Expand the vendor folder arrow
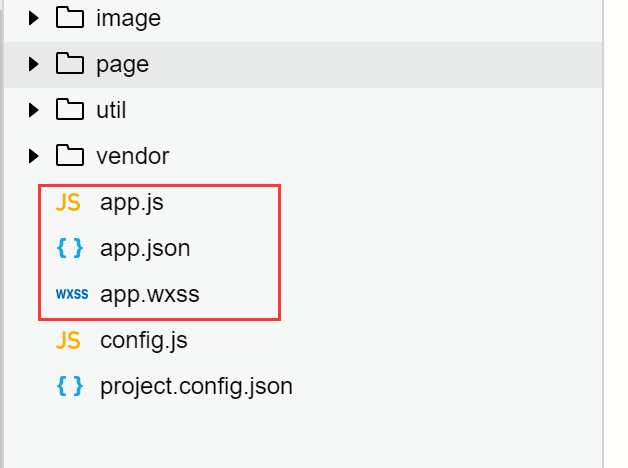 pos(34,156)
